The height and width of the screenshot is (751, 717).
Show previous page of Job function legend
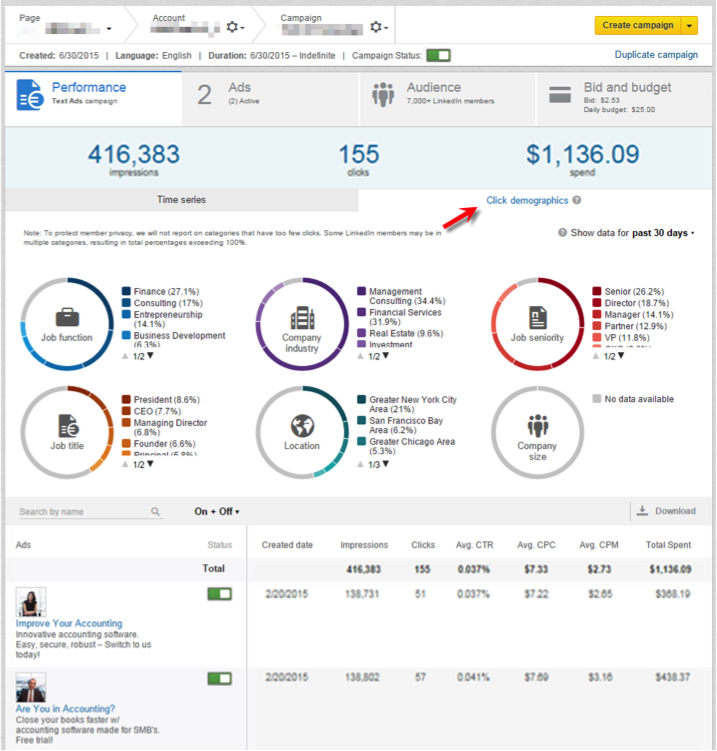125,356
